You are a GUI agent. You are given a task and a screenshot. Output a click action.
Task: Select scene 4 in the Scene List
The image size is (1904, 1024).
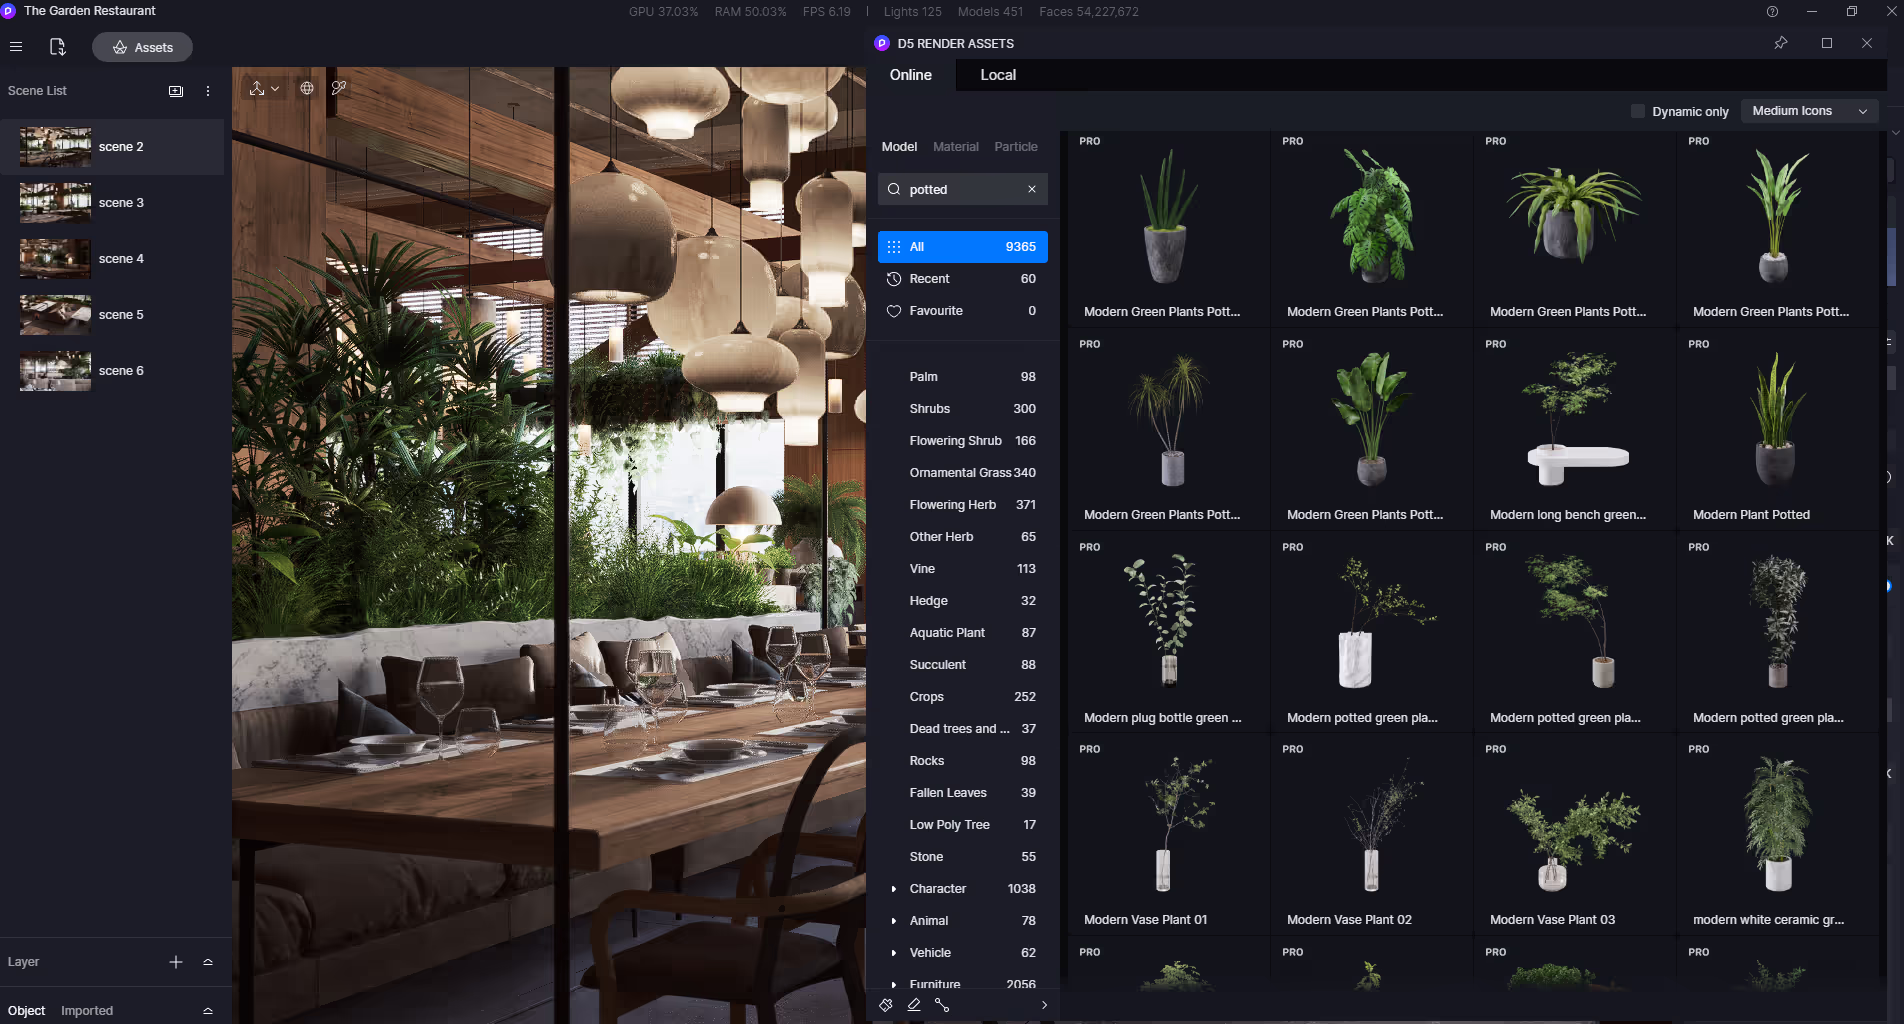pyautogui.click(x=112, y=259)
